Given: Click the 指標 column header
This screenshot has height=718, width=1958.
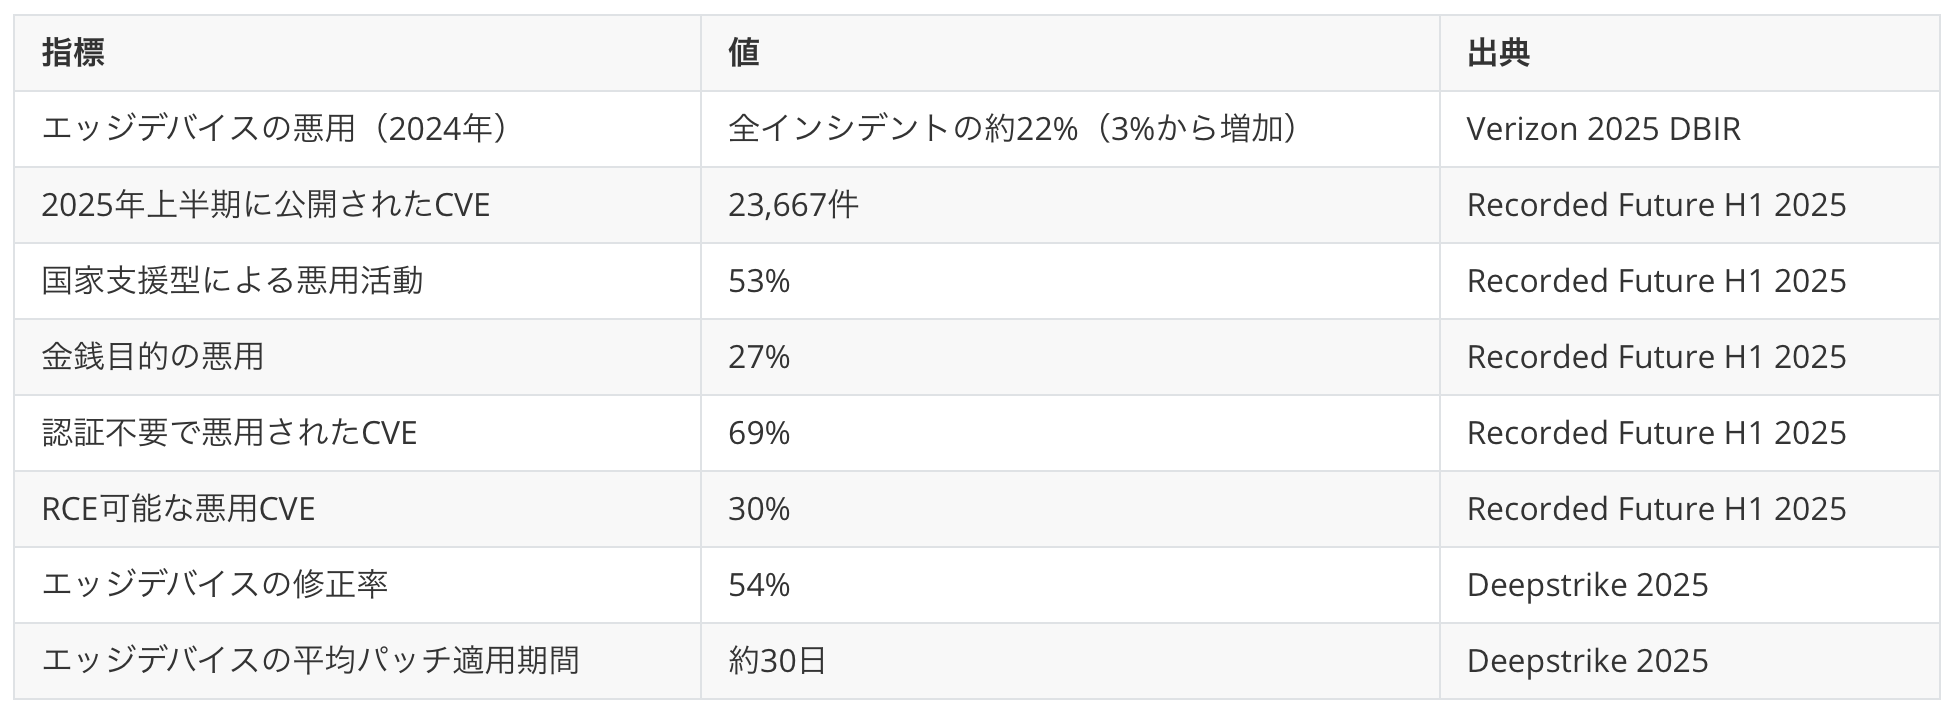Looking at the screenshot, I should click(73, 53).
